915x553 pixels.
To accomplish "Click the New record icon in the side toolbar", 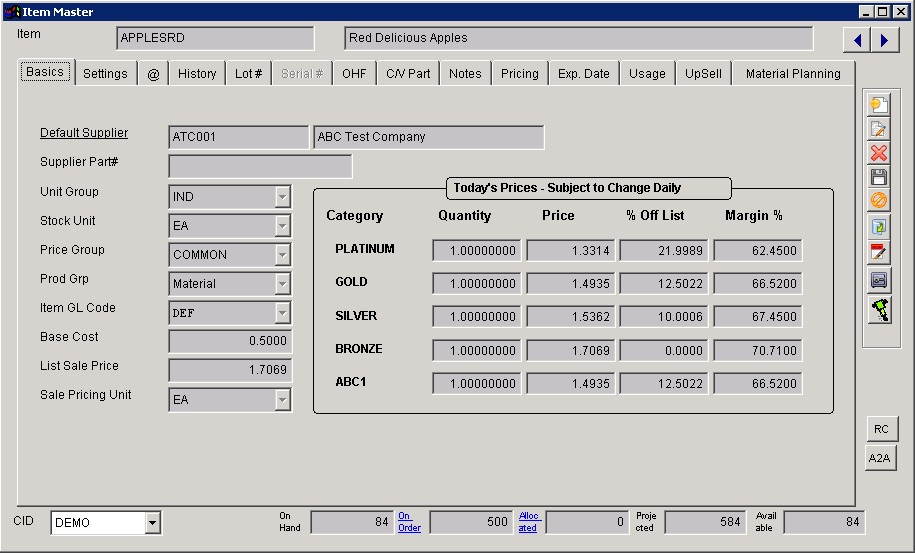I will (879, 106).
